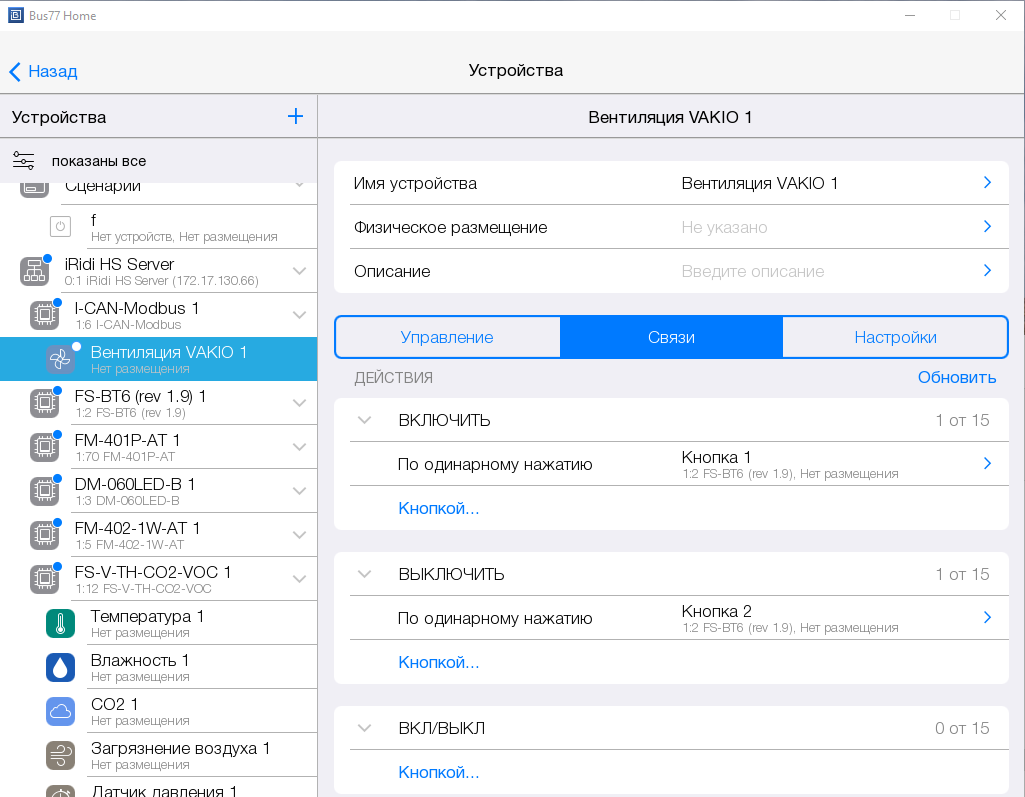Click the I-CAN-Modbus 1 chip icon
The width and height of the screenshot is (1025, 797).
[x=44, y=314]
